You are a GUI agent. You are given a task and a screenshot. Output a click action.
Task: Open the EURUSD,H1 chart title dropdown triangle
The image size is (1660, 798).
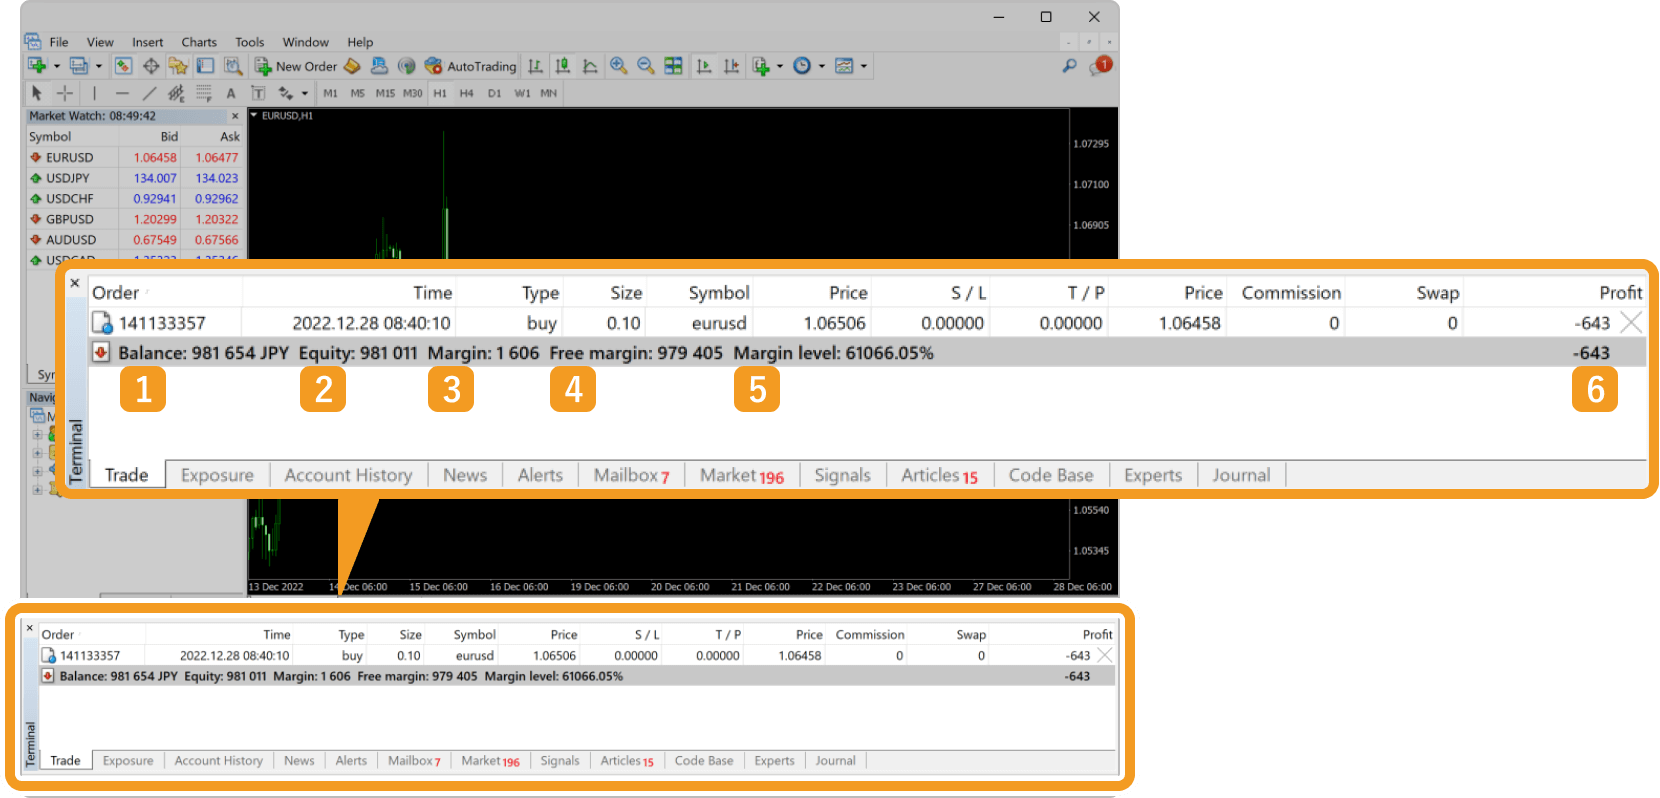(254, 115)
